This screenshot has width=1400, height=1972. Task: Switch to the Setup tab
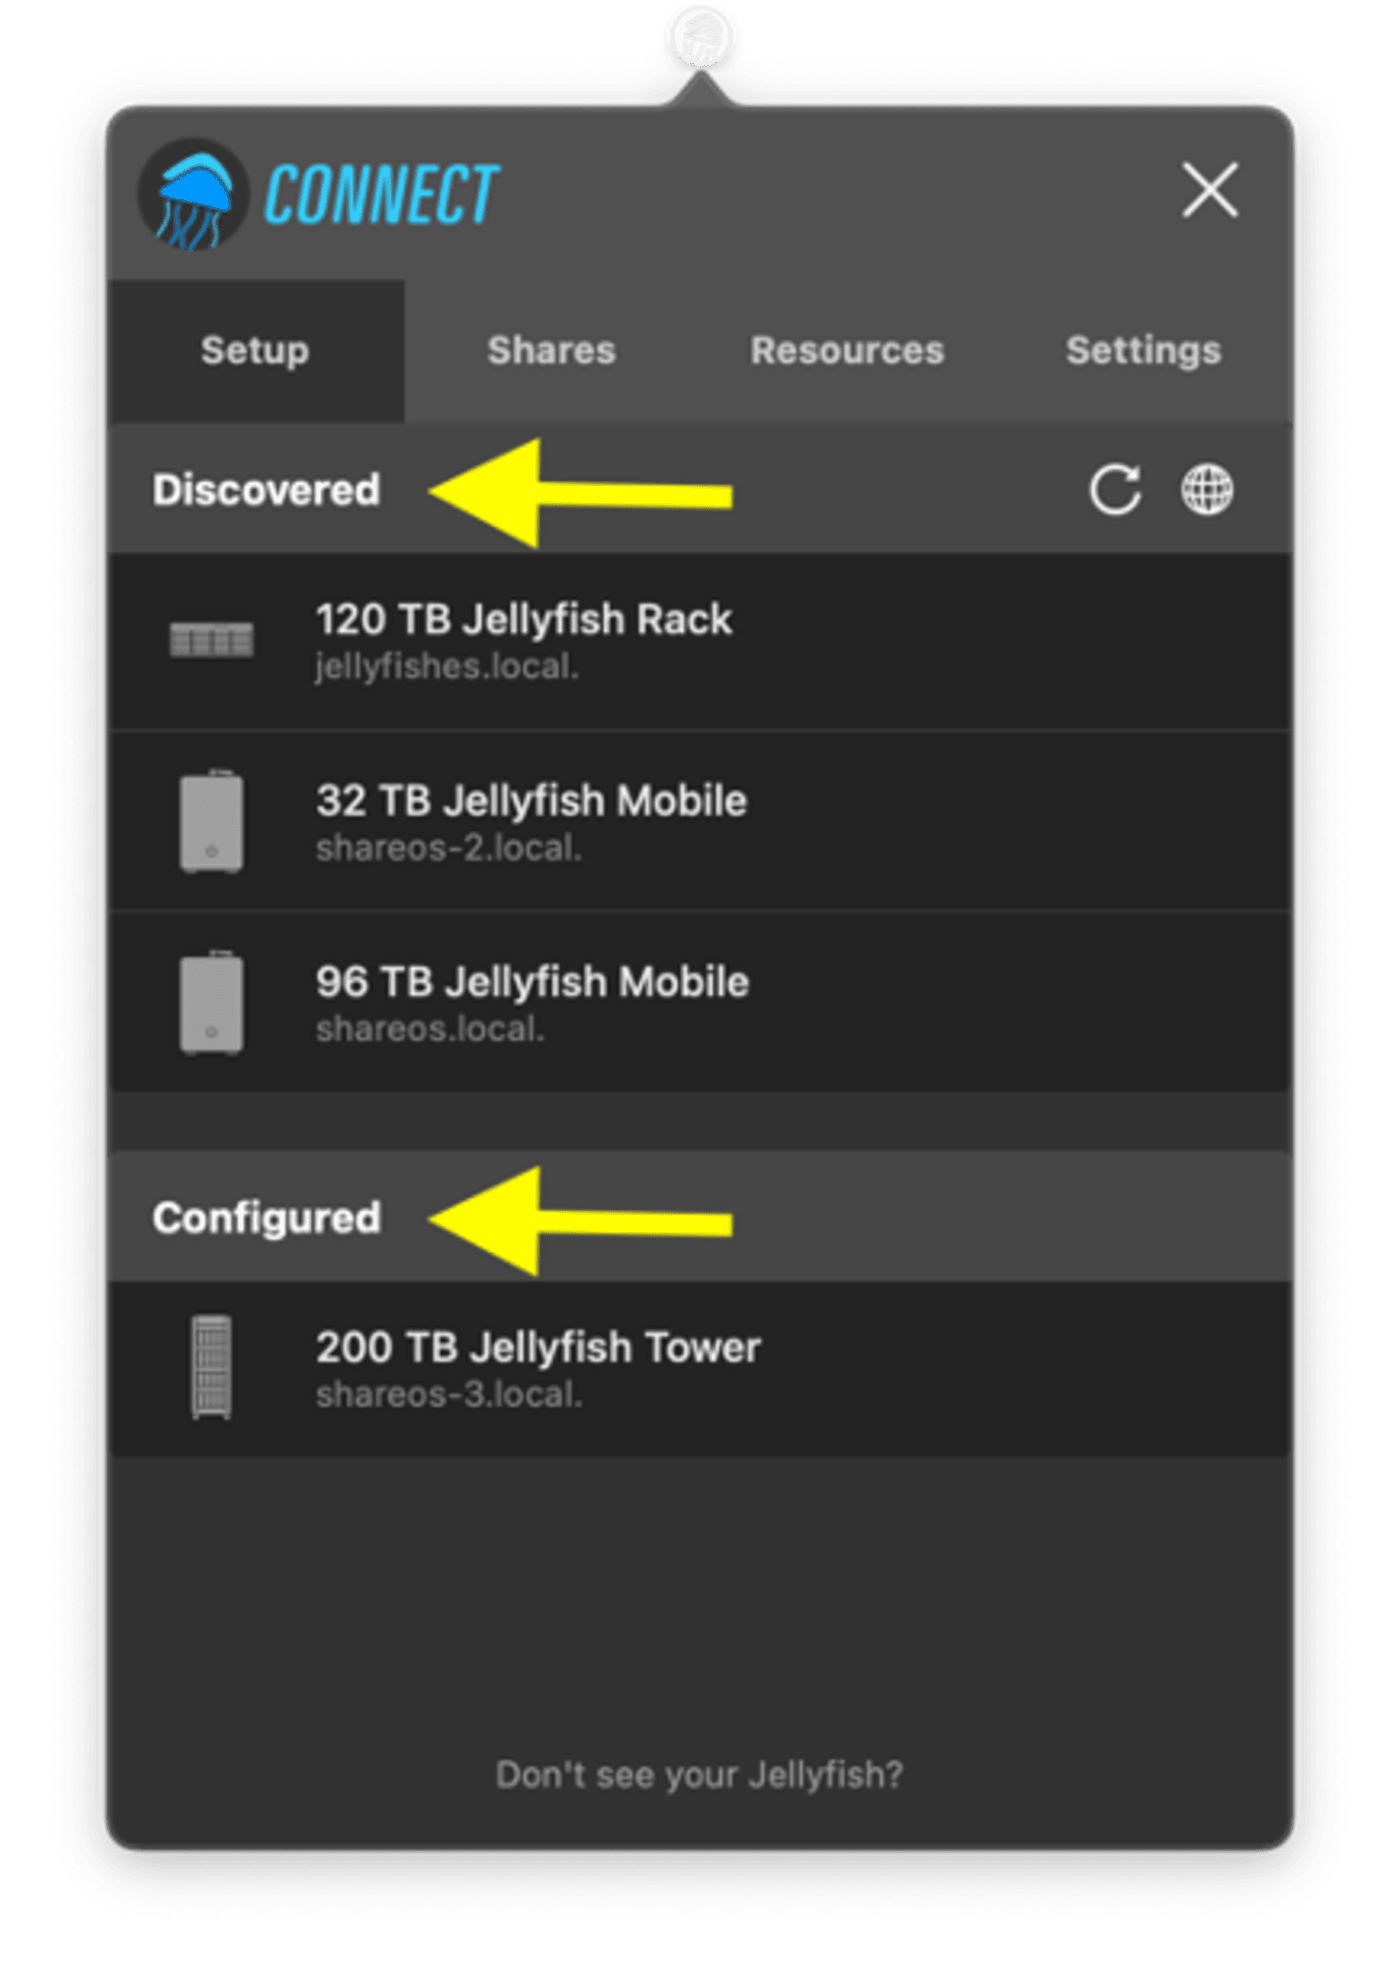pos(256,351)
